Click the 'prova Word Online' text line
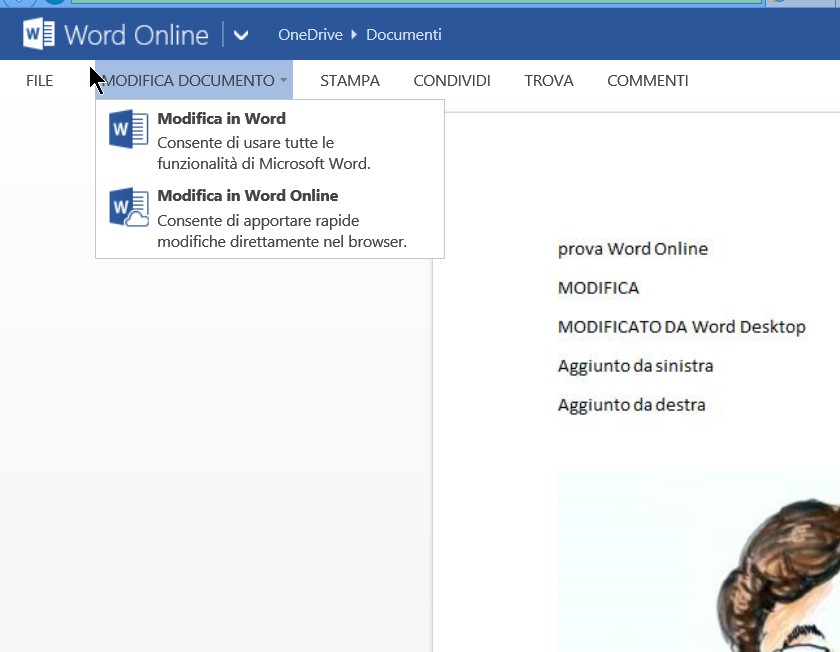The image size is (840, 652). 632,249
